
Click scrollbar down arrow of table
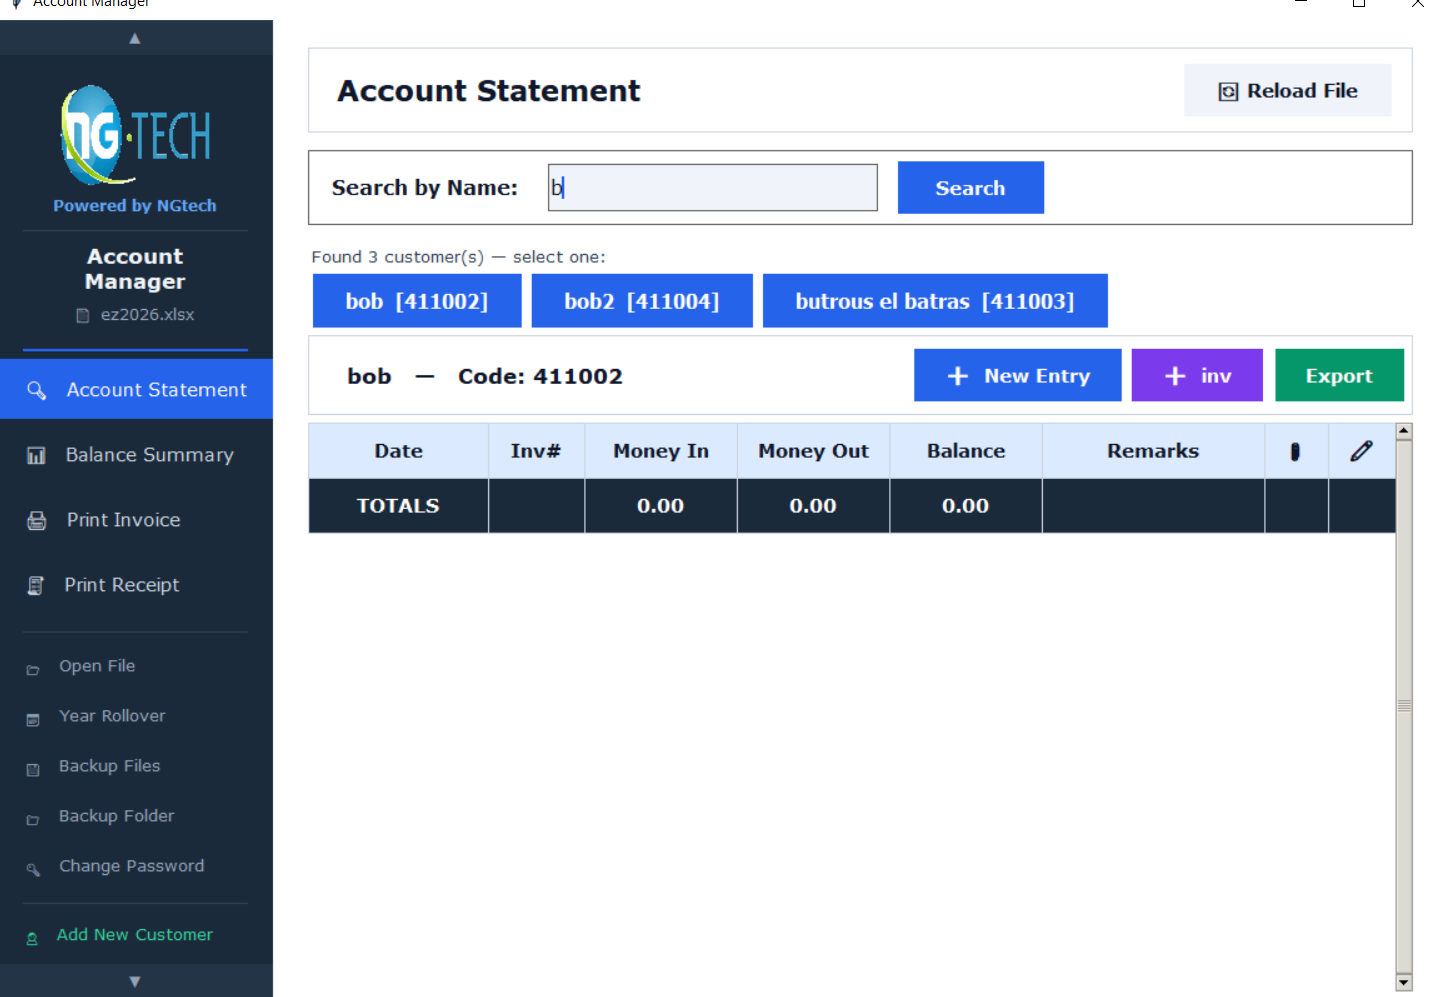(1404, 982)
